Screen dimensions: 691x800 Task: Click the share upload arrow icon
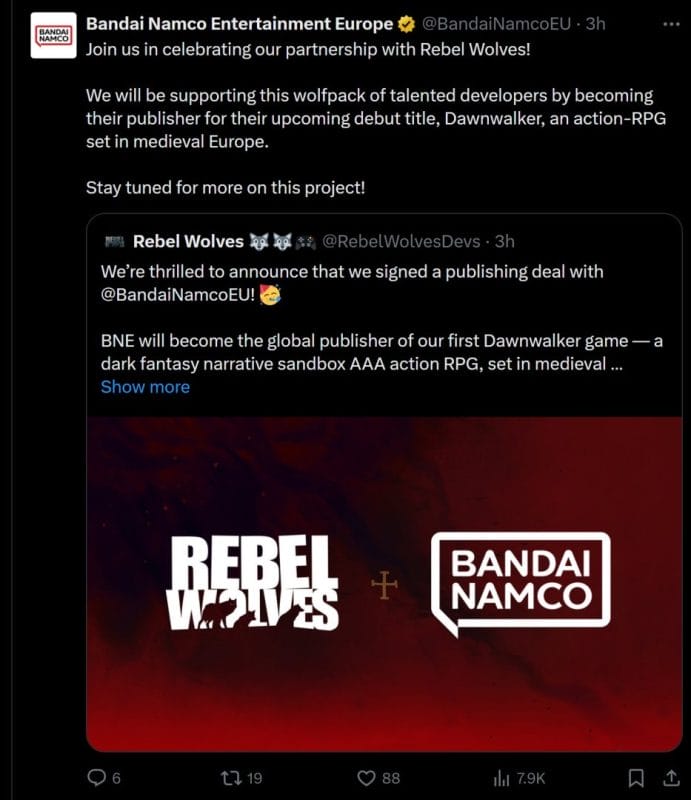click(x=670, y=777)
